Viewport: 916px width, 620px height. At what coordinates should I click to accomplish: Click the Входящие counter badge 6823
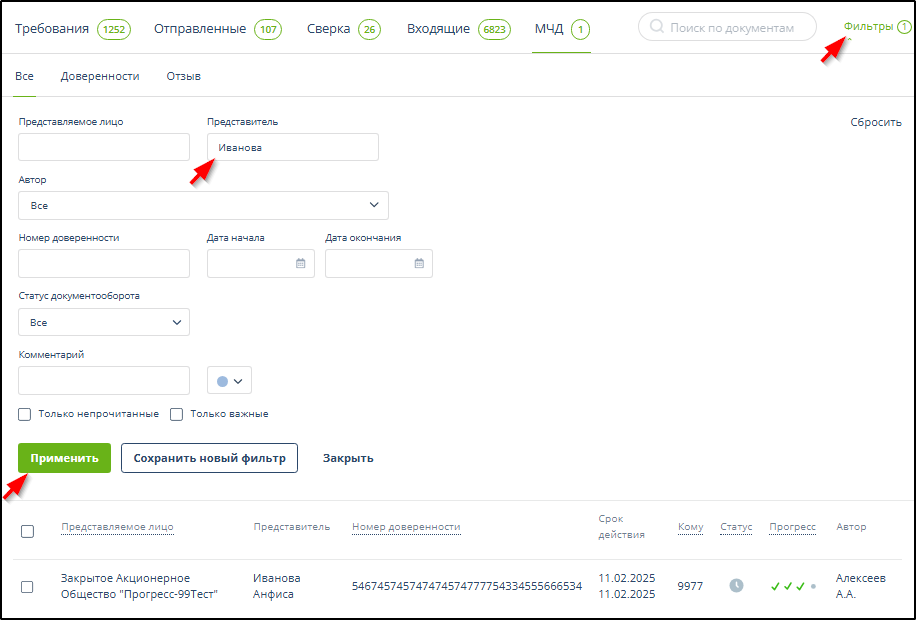(x=494, y=29)
